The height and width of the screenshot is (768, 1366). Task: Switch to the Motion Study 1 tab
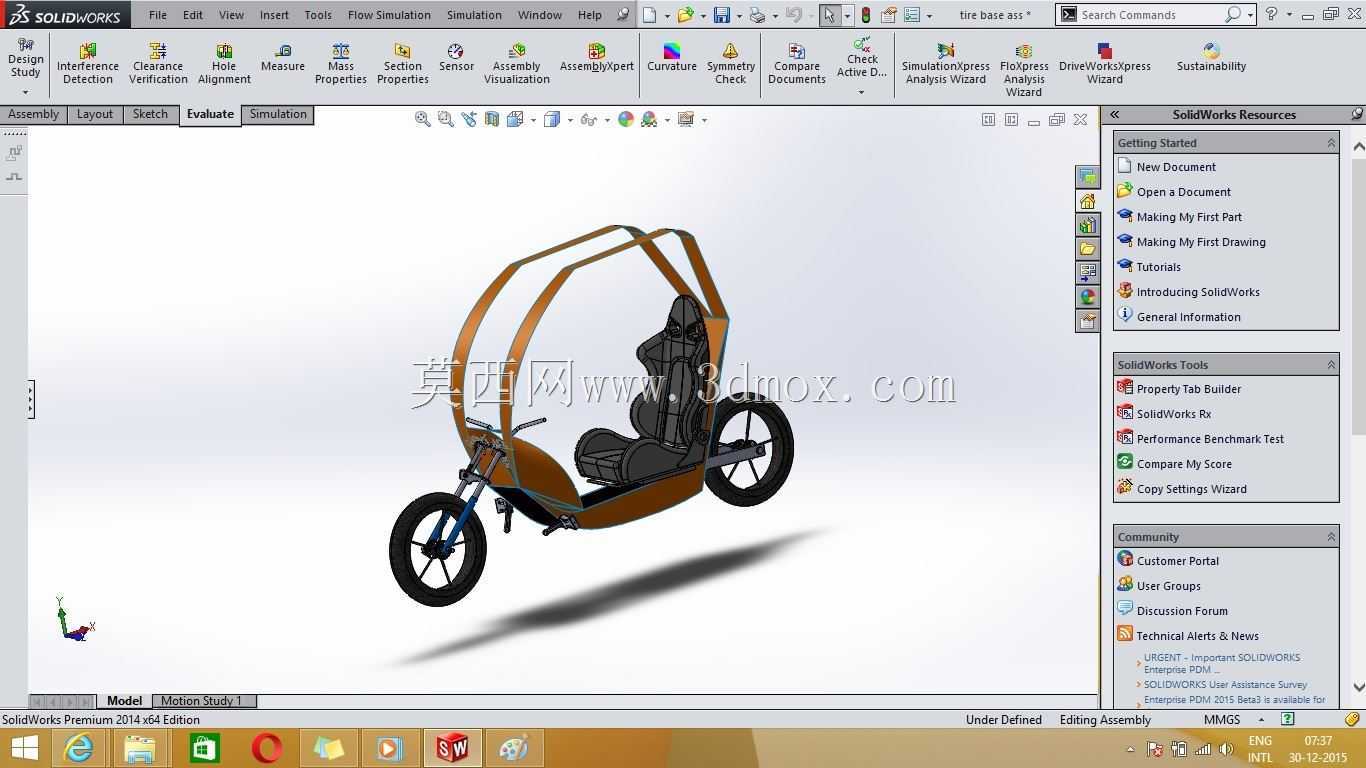coord(202,701)
